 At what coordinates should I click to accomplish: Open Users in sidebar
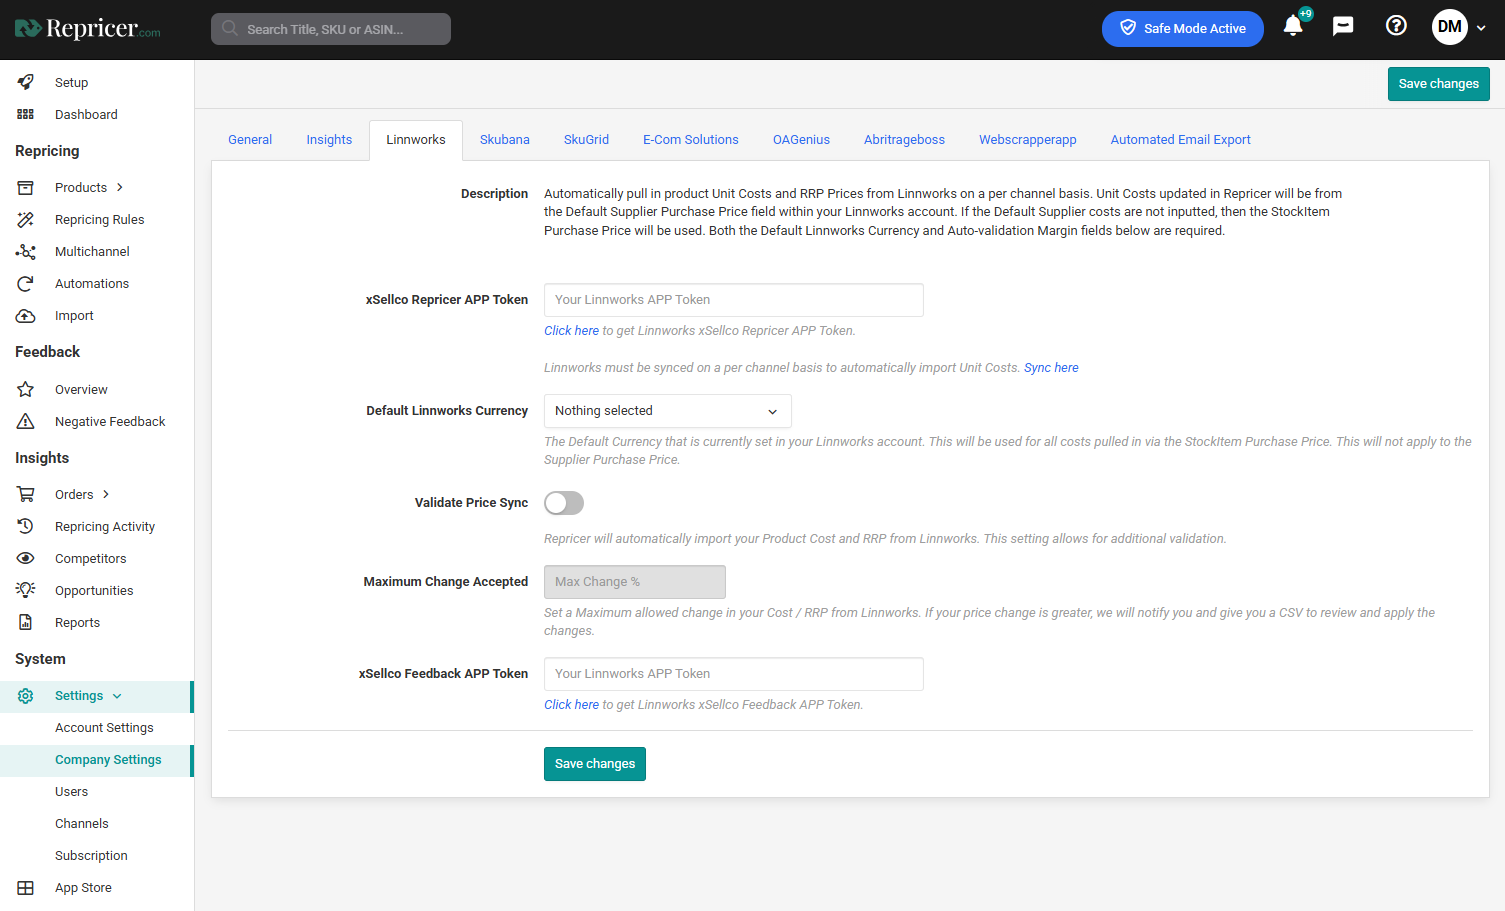click(71, 791)
